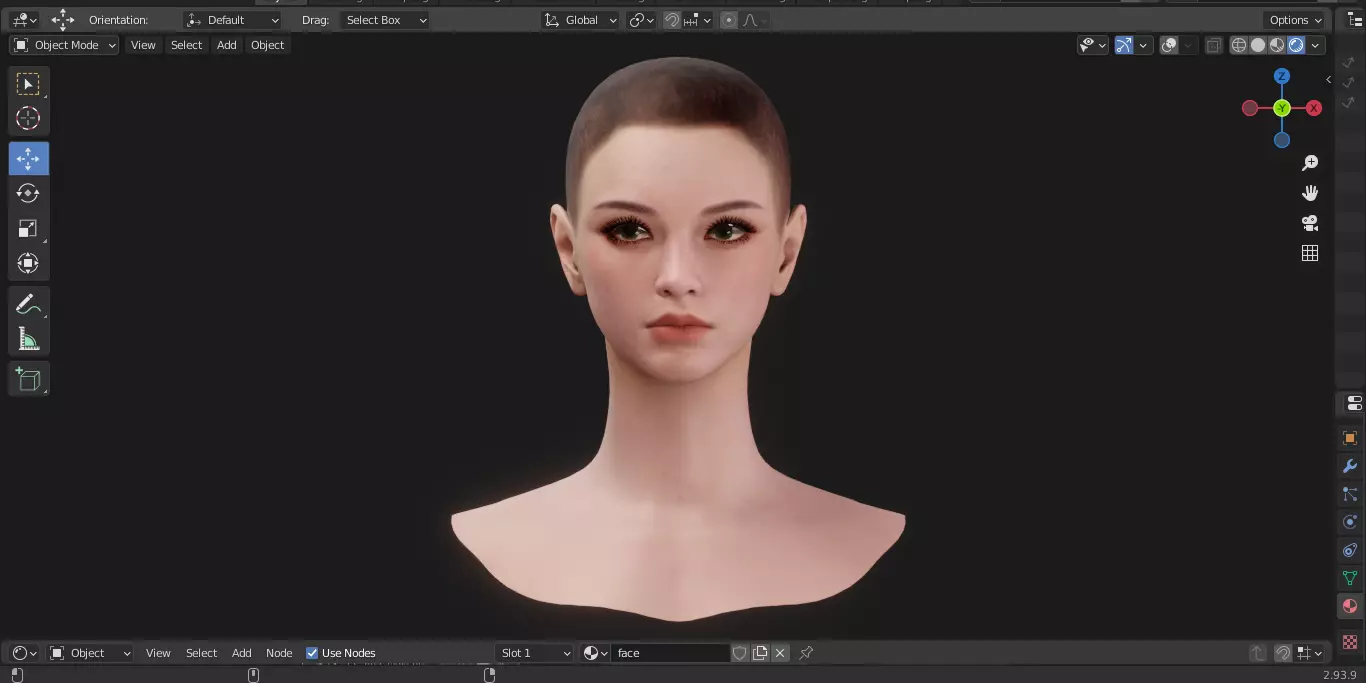This screenshot has height=683, width=1366.
Task: Toggle snapping magnet in viewport header
Action: (673, 20)
